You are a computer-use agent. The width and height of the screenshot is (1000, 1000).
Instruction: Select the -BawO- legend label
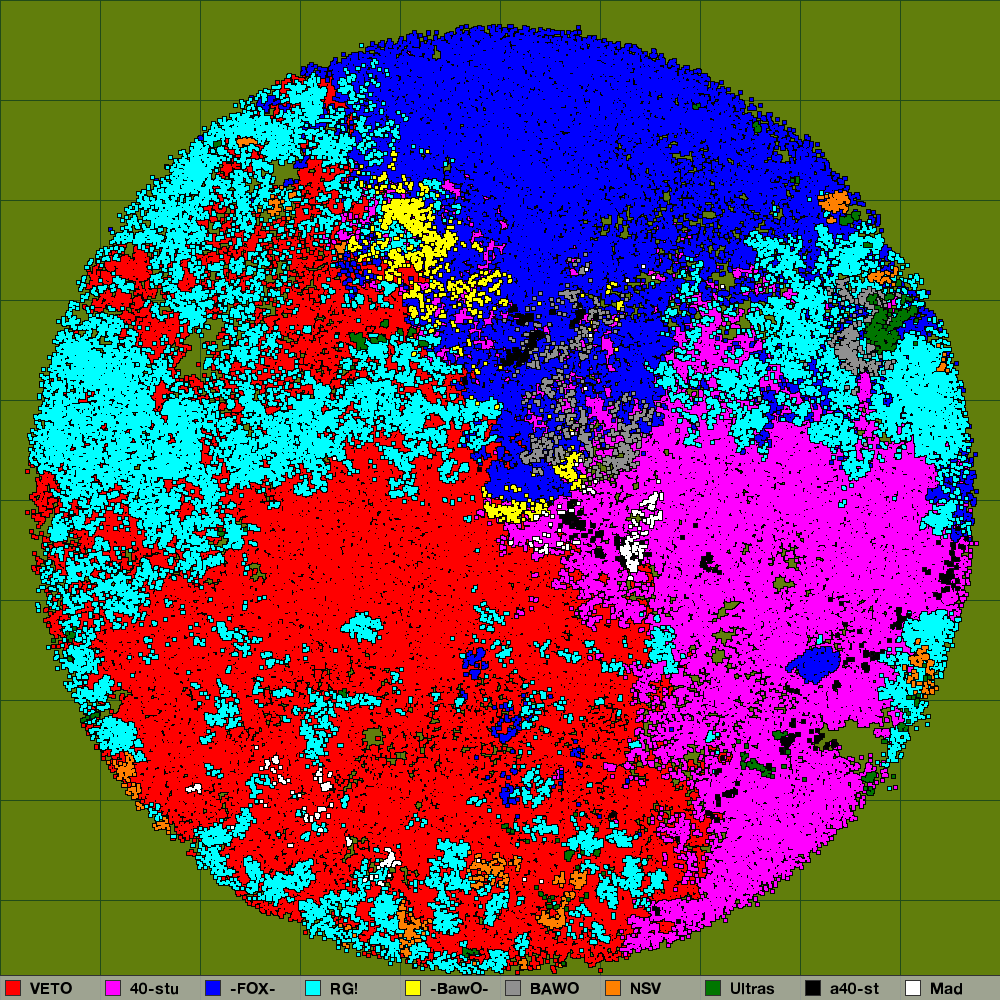(x=459, y=989)
